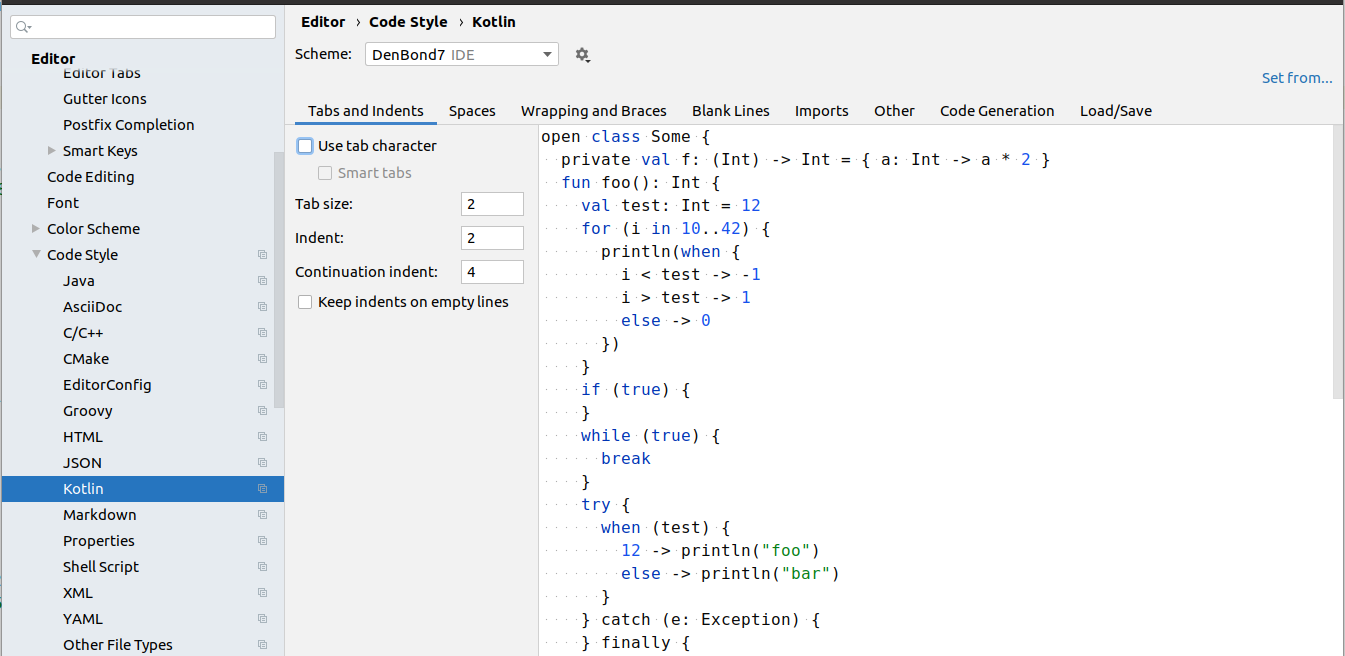1345x656 pixels.
Task: Expand the Color Scheme tree node
Action: 36,229
